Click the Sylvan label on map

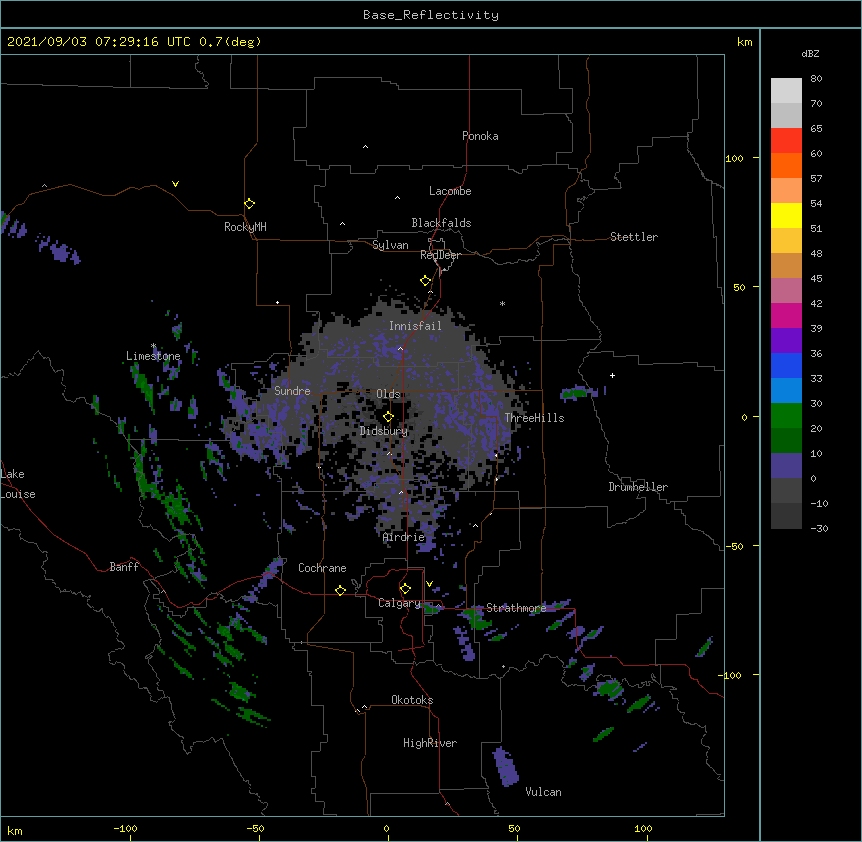point(390,245)
